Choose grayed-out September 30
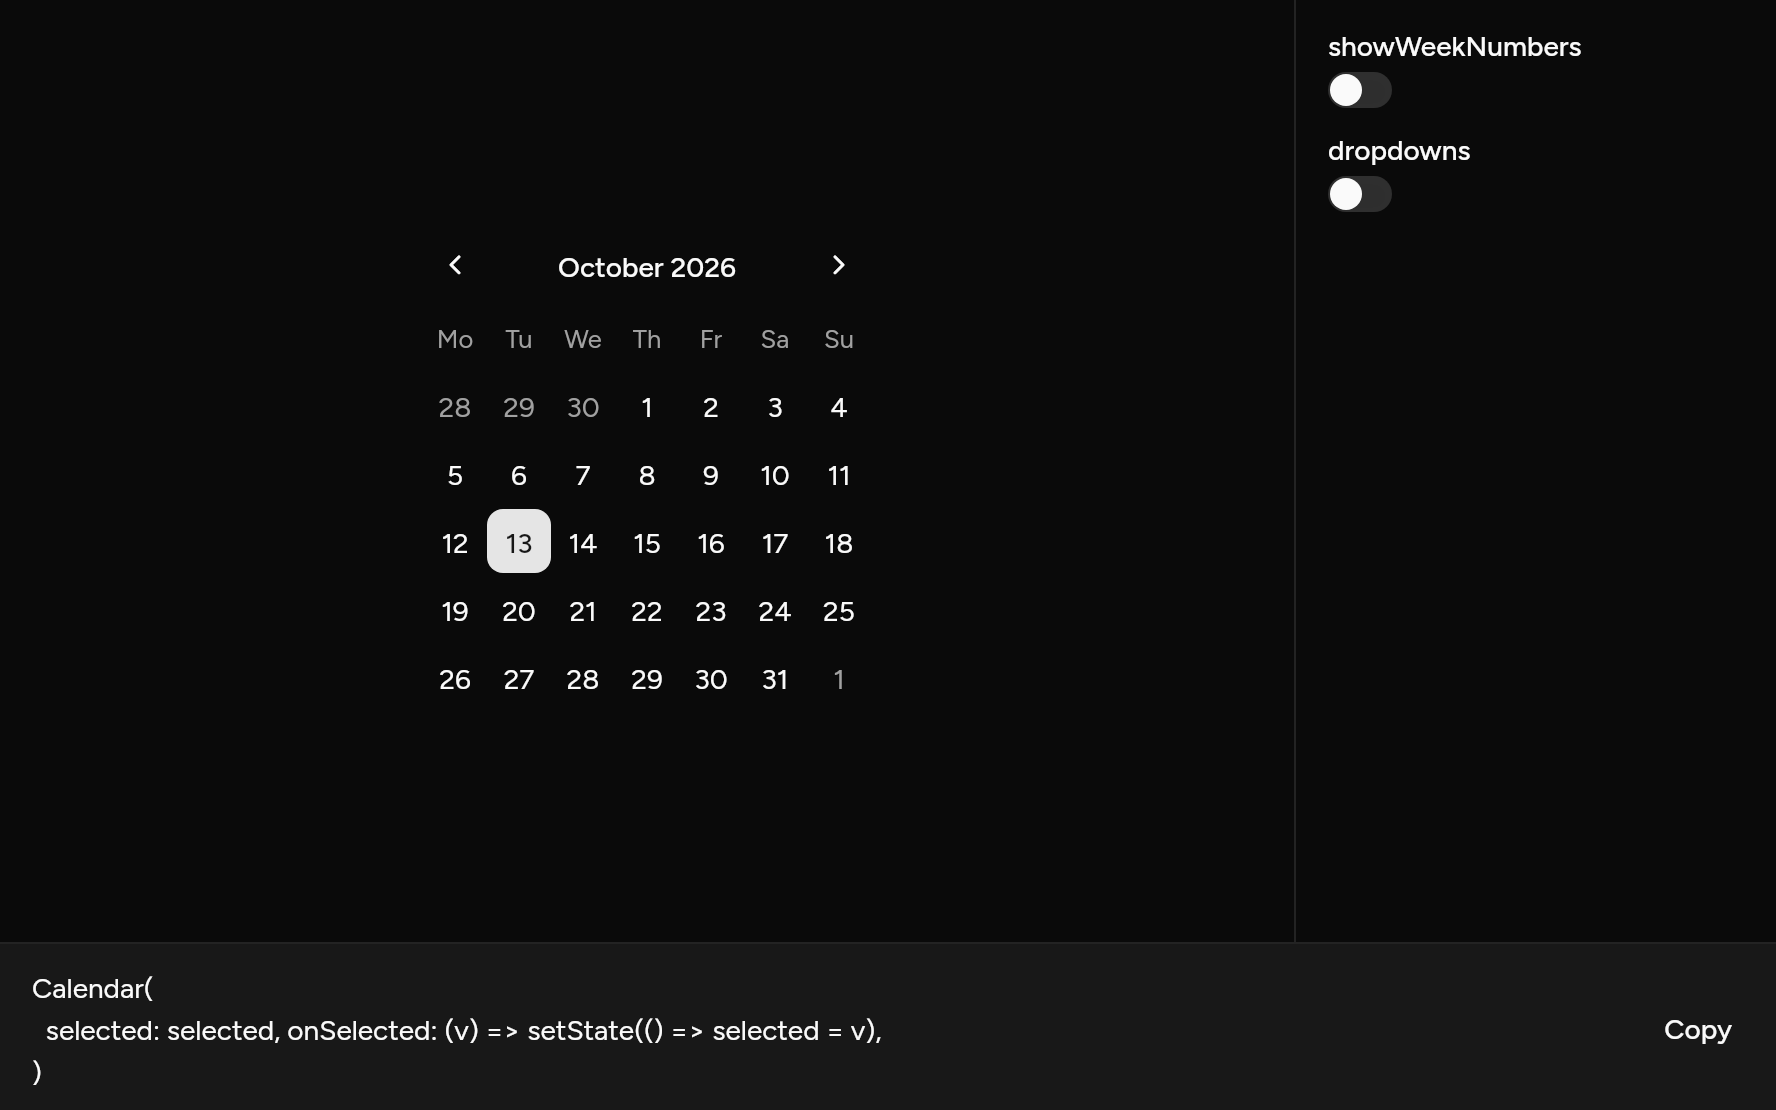This screenshot has width=1776, height=1110. pos(583,407)
